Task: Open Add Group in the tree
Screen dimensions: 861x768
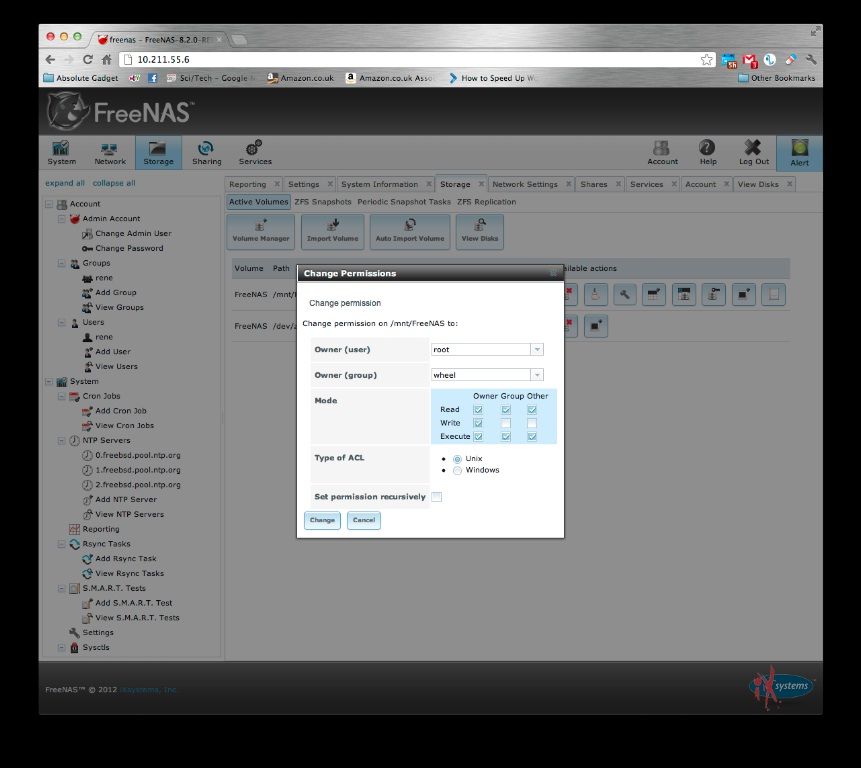Action: [115, 293]
